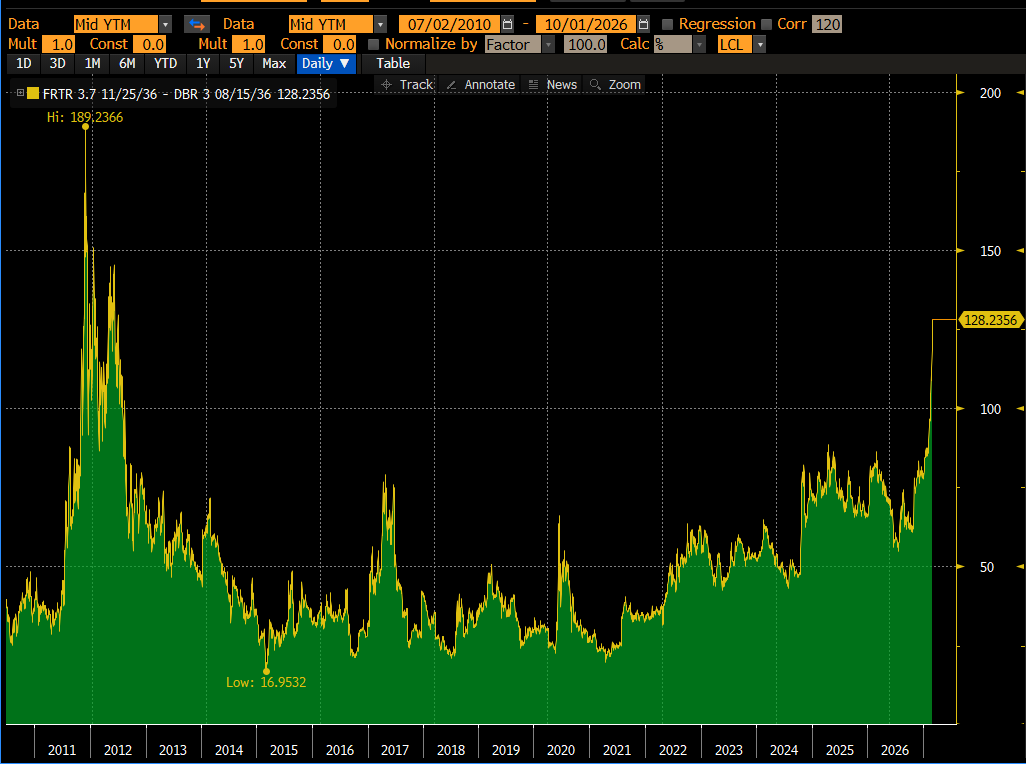Click the first Mid YTM data field

[116, 25]
